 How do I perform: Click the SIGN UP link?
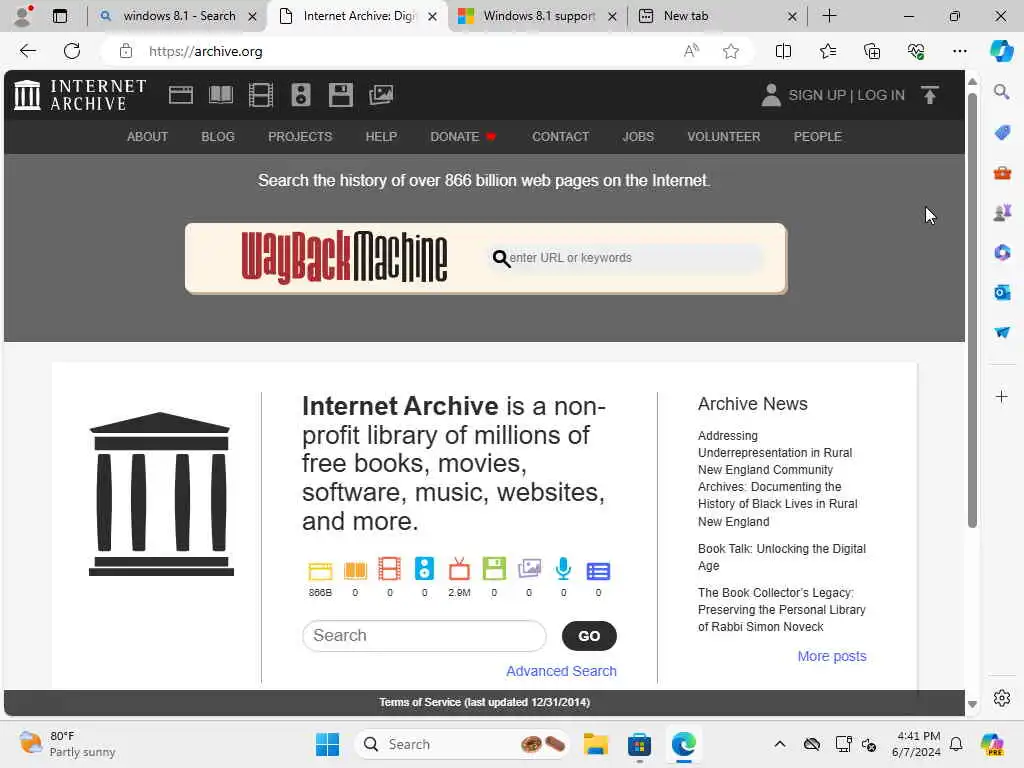[x=817, y=95]
